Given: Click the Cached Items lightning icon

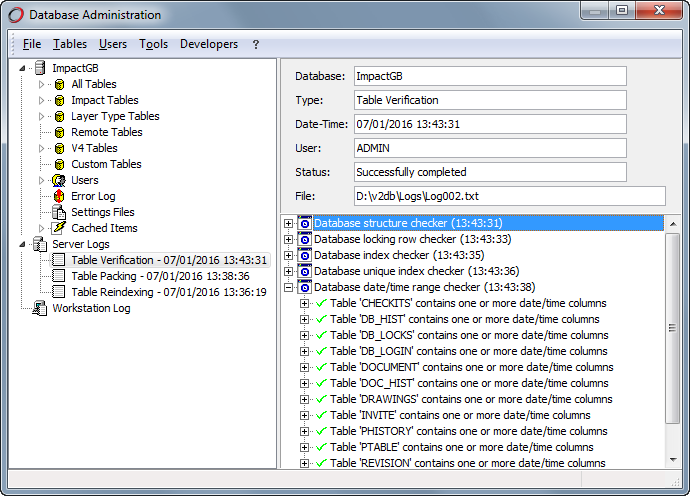Looking at the screenshot, I should [59, 228].
